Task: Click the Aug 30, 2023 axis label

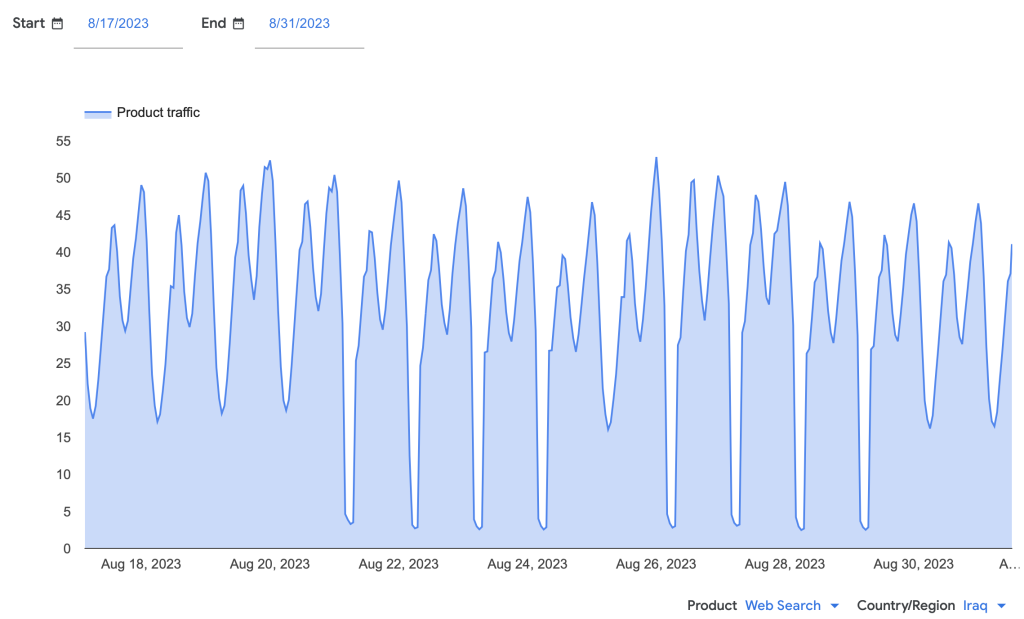Action: tap(913, 564)
